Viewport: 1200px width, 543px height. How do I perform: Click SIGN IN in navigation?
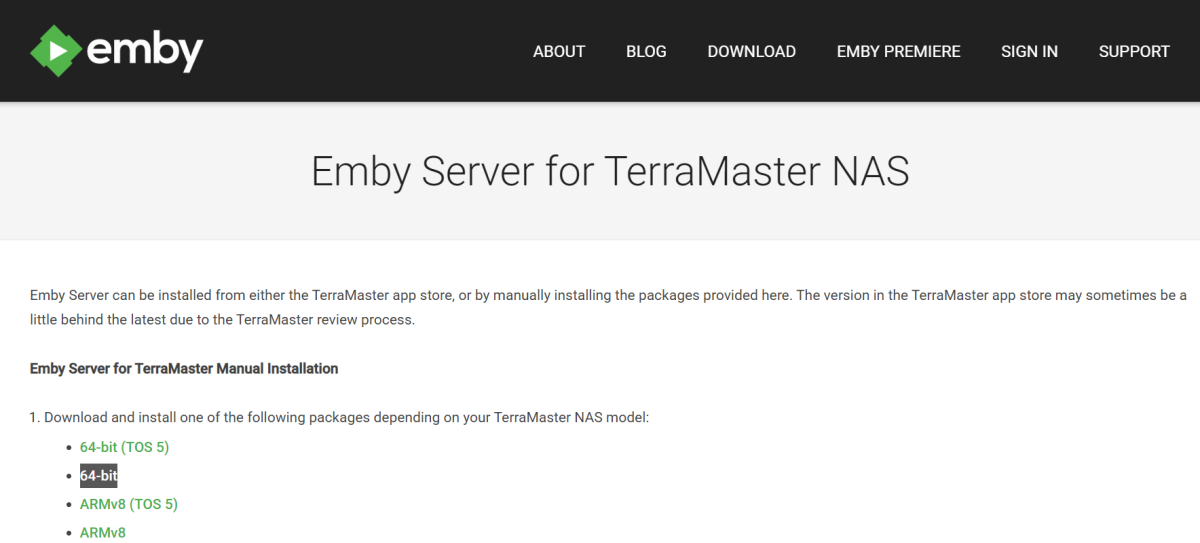click(x=1029, y=51)
